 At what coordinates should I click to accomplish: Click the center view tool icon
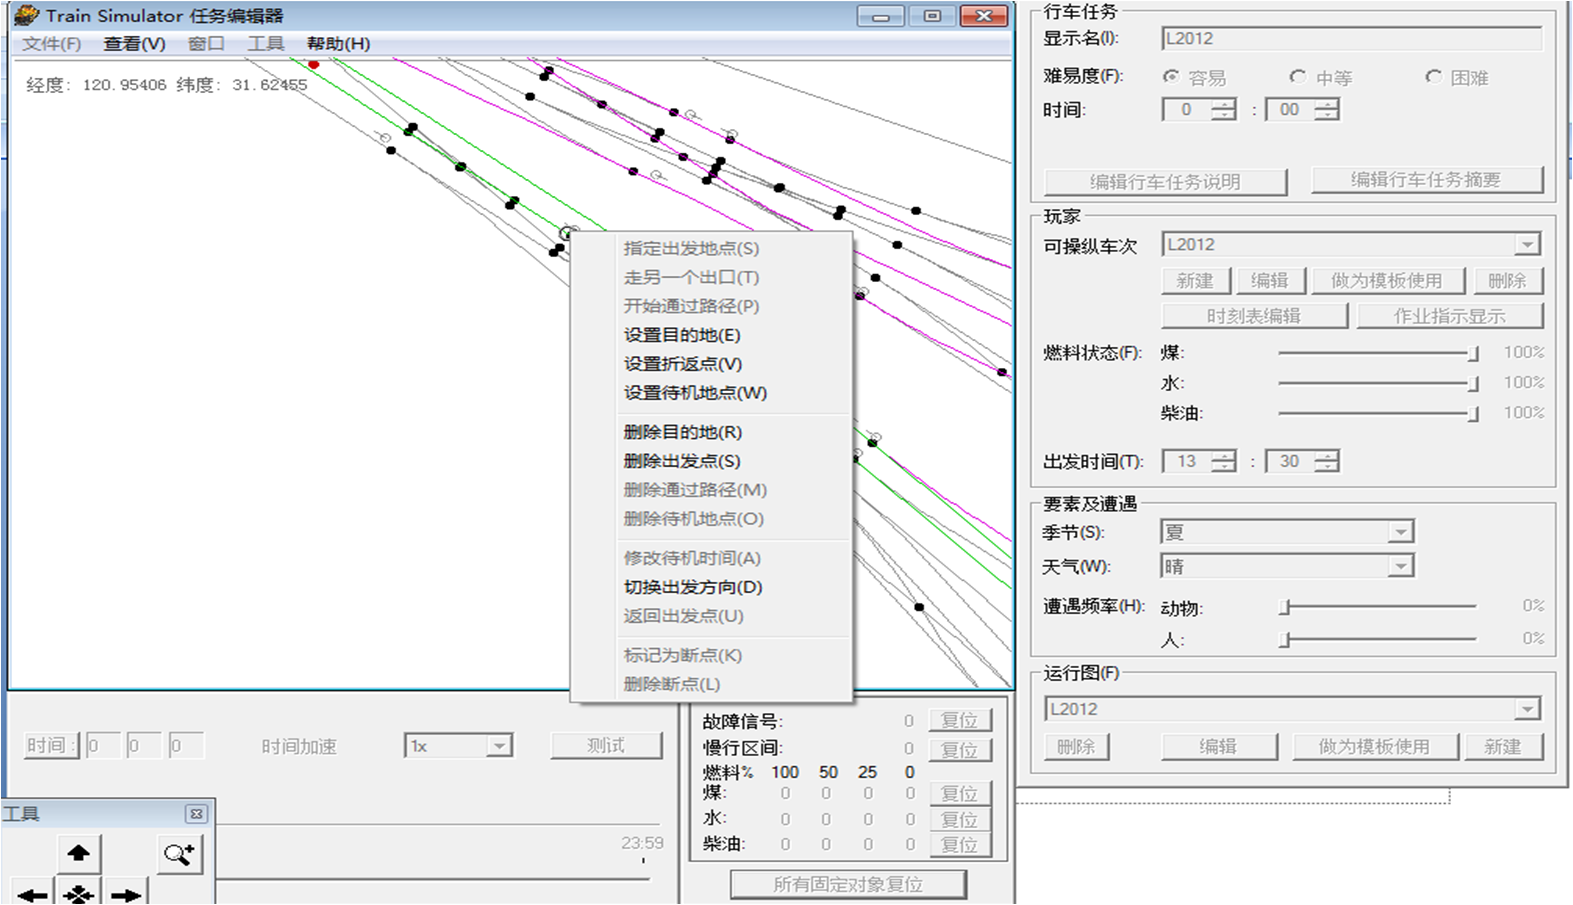pyautogui.click(x=78, y=893)
